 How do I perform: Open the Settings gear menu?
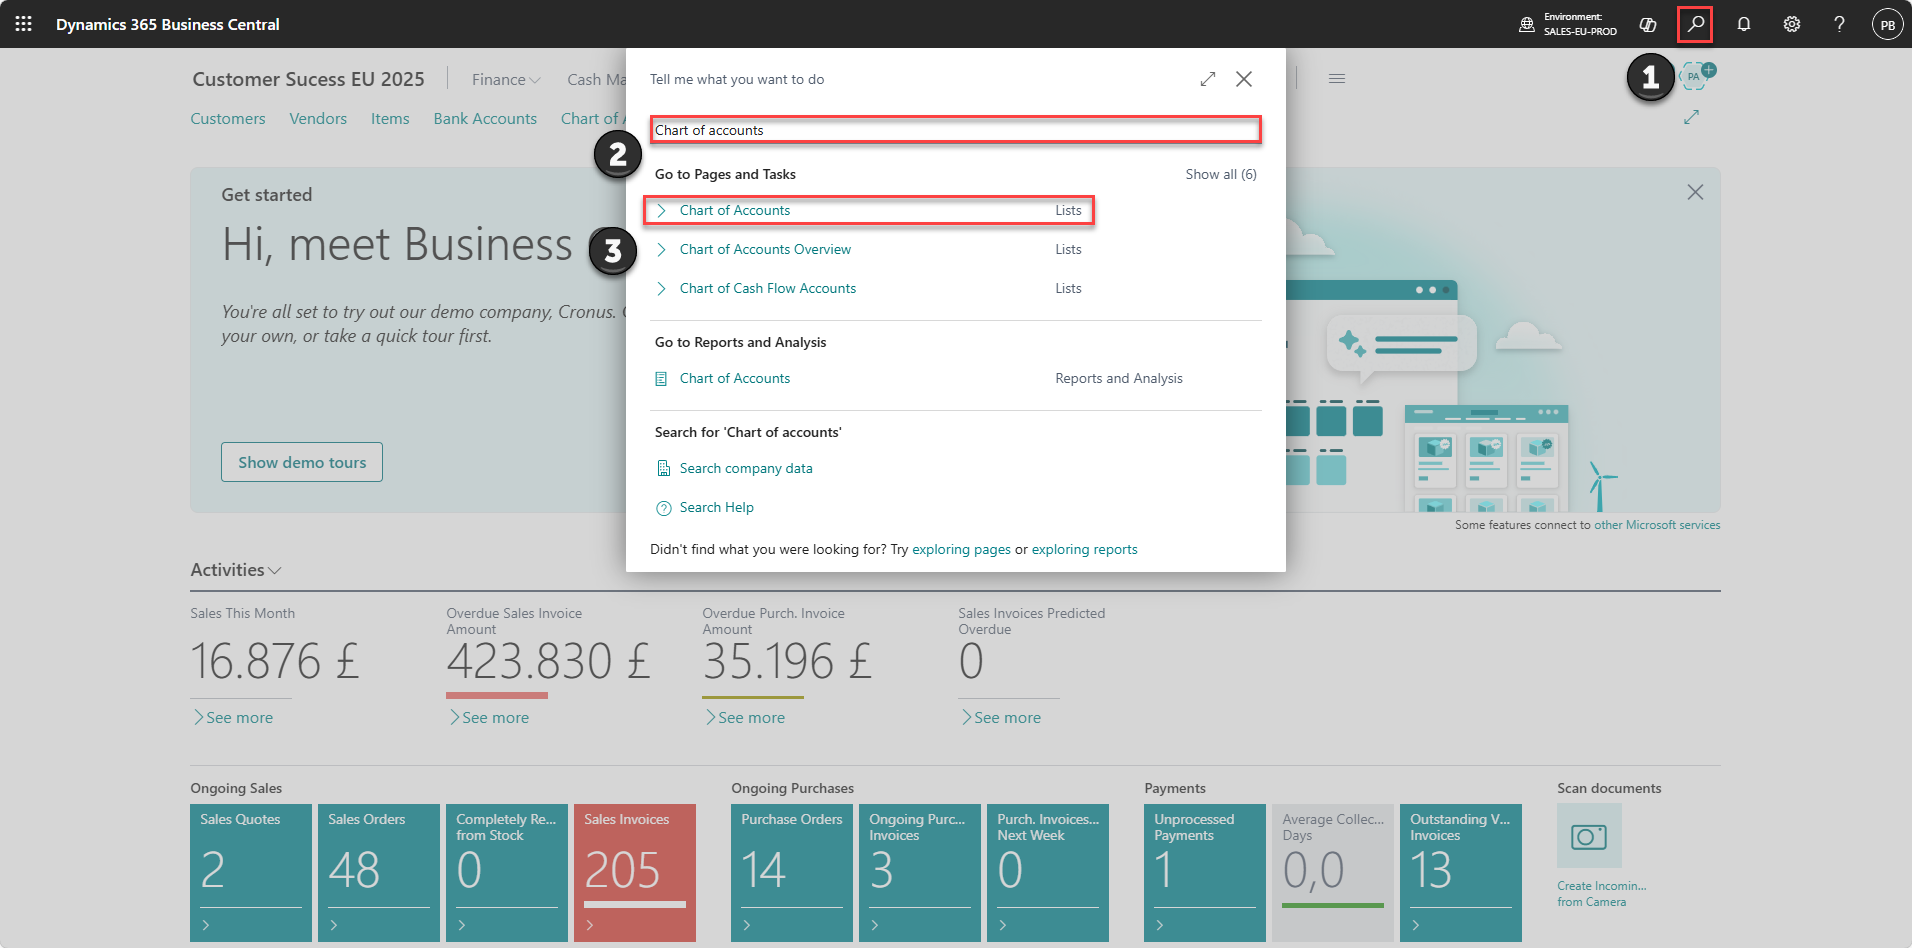pos(1791,24)
